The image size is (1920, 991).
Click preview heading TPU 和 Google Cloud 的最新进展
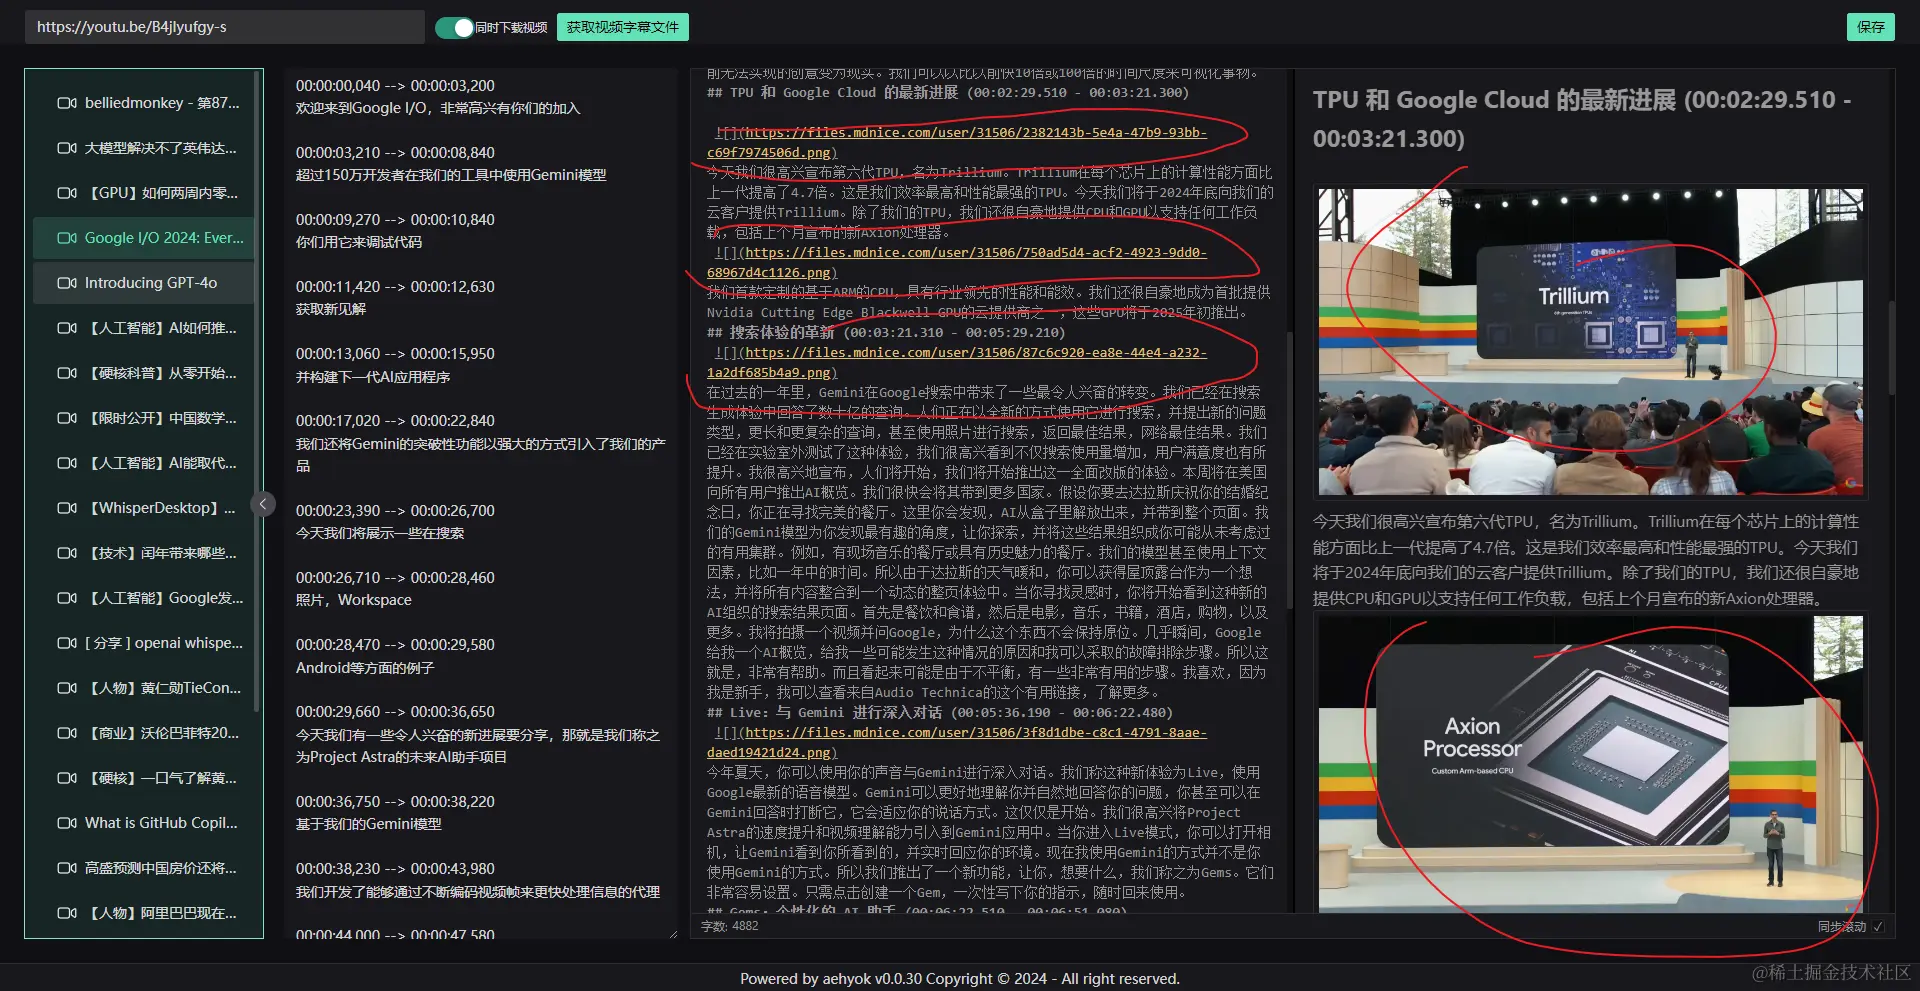pyautogui.click(x=1582, y=119)
